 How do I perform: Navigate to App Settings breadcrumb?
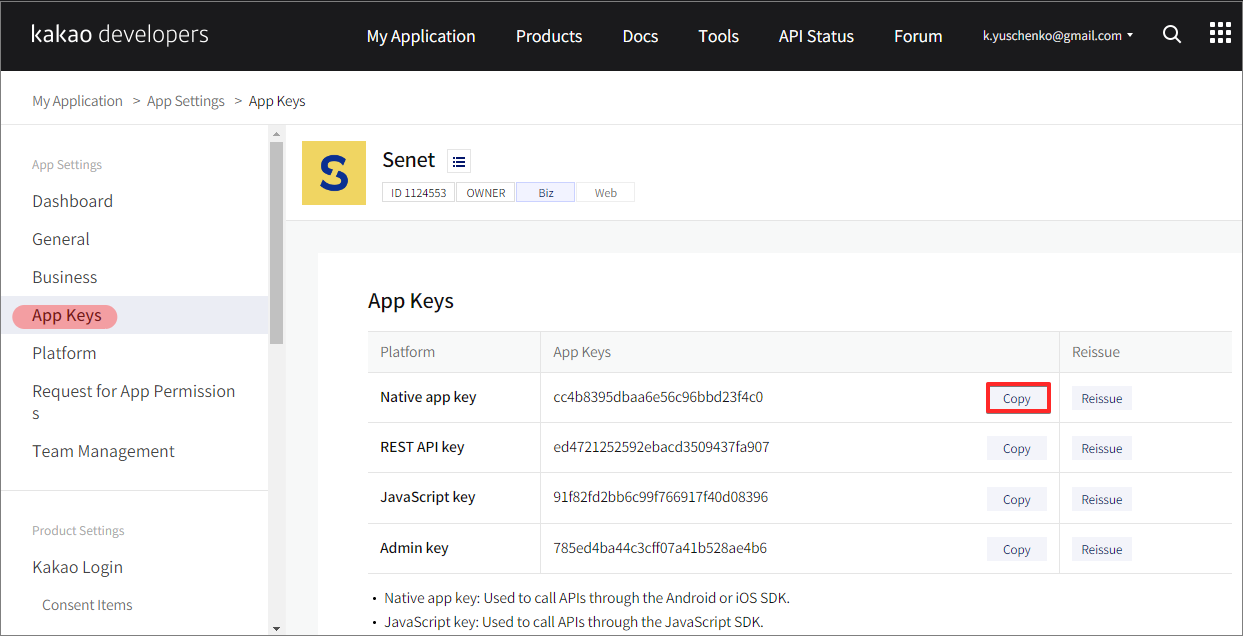186,101
